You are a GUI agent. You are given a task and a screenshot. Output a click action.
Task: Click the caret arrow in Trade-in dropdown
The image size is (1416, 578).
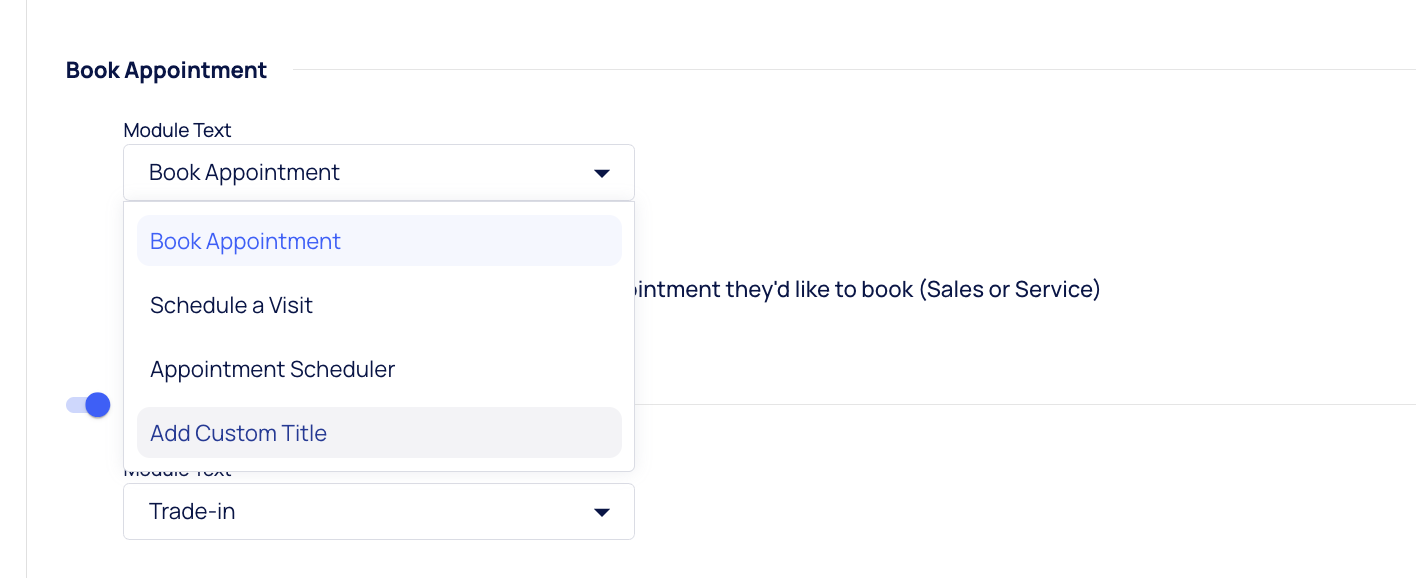(x=601, y=512)
